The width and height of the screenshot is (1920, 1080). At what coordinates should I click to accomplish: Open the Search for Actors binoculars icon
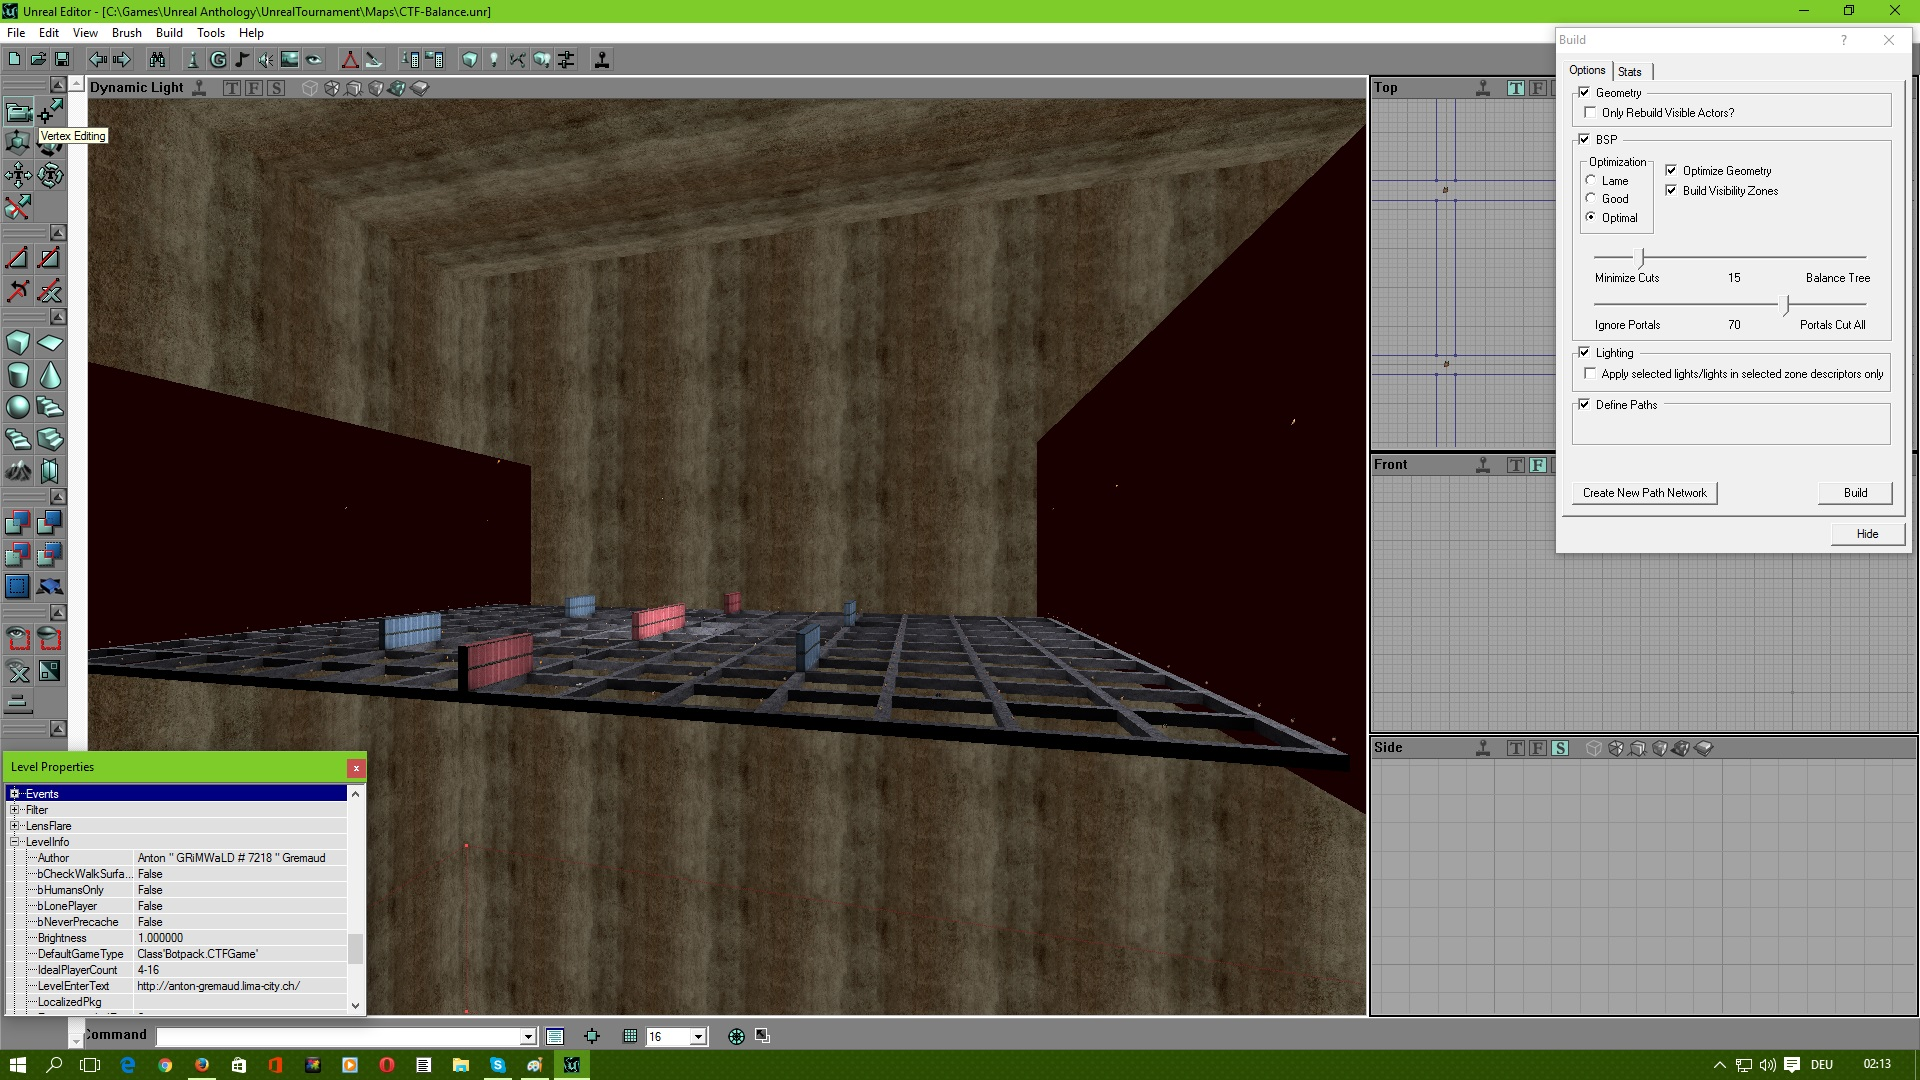[x=155, y=60]
